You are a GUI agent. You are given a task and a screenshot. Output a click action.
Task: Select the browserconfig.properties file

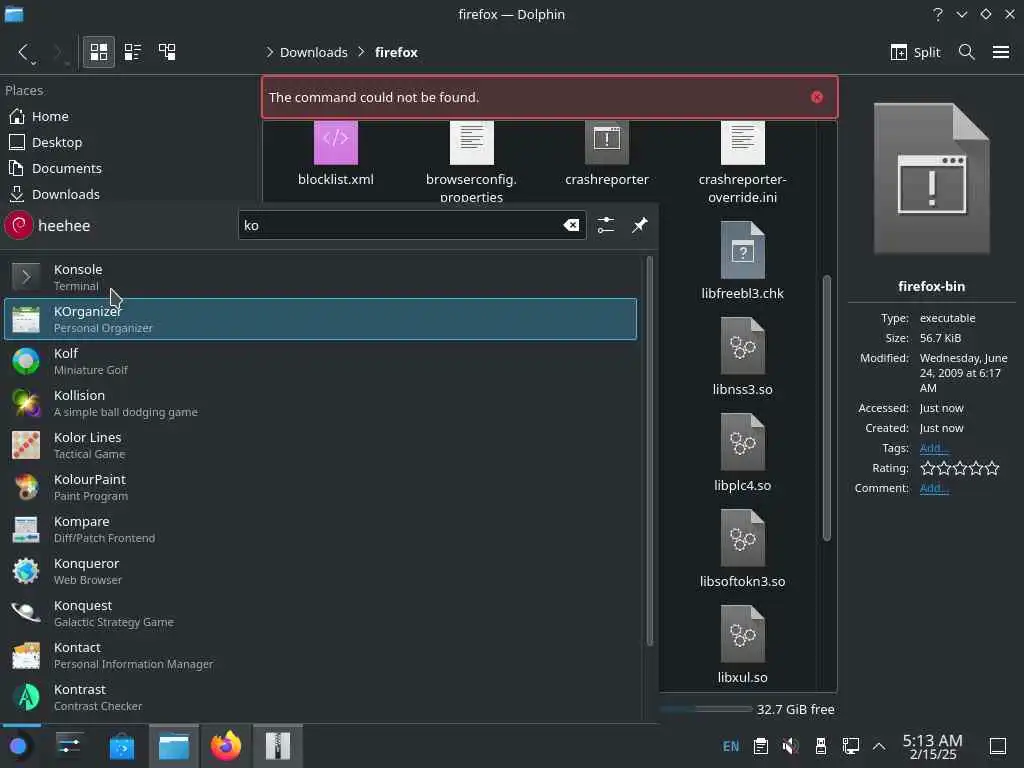[x=471, y=161]
